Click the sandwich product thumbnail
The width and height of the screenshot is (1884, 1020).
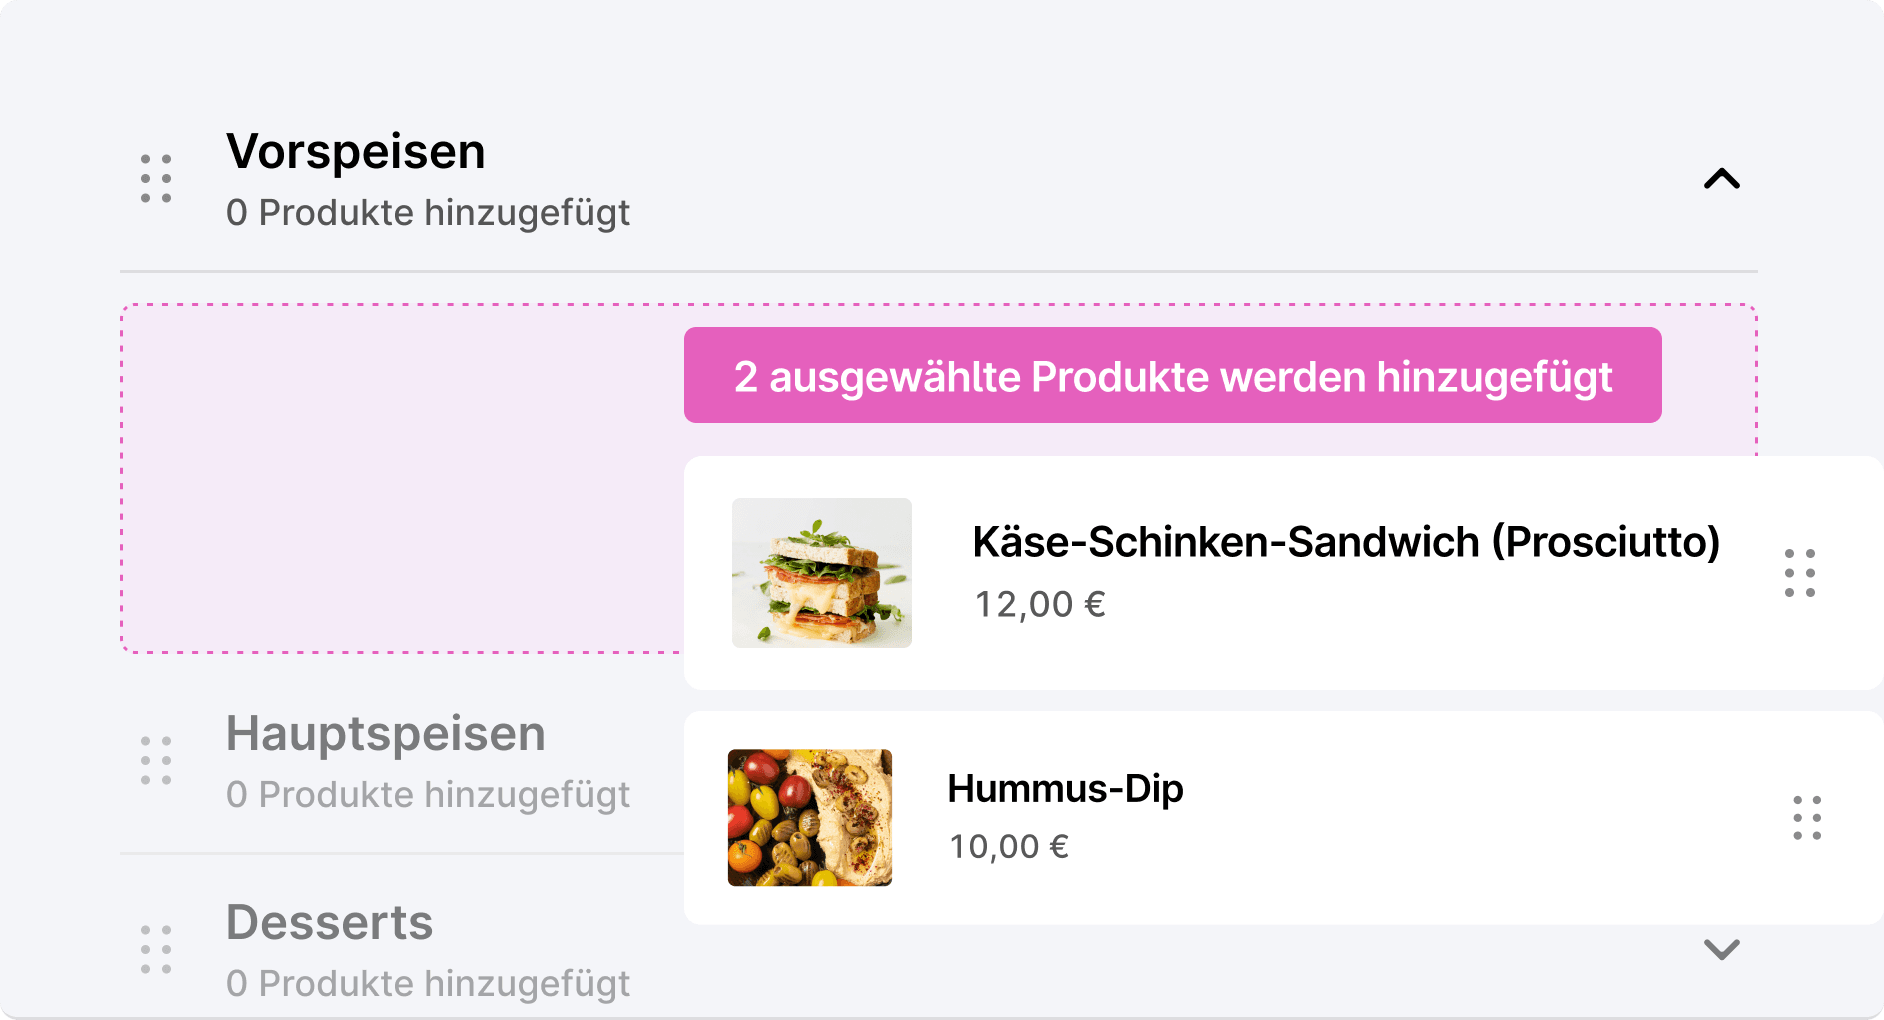(x=821, y=573)
